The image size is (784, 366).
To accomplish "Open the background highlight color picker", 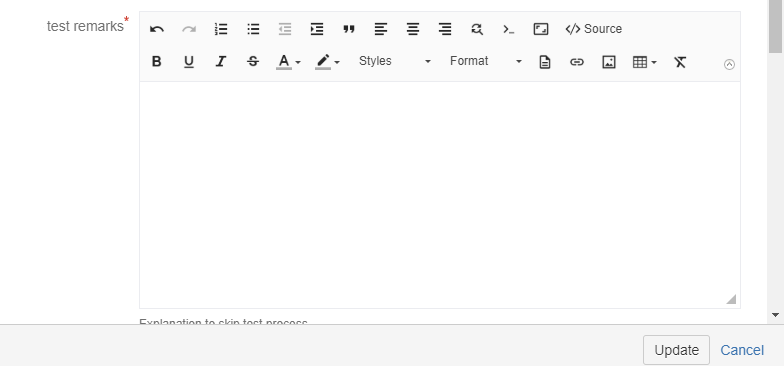I will [x=328, y=62].
